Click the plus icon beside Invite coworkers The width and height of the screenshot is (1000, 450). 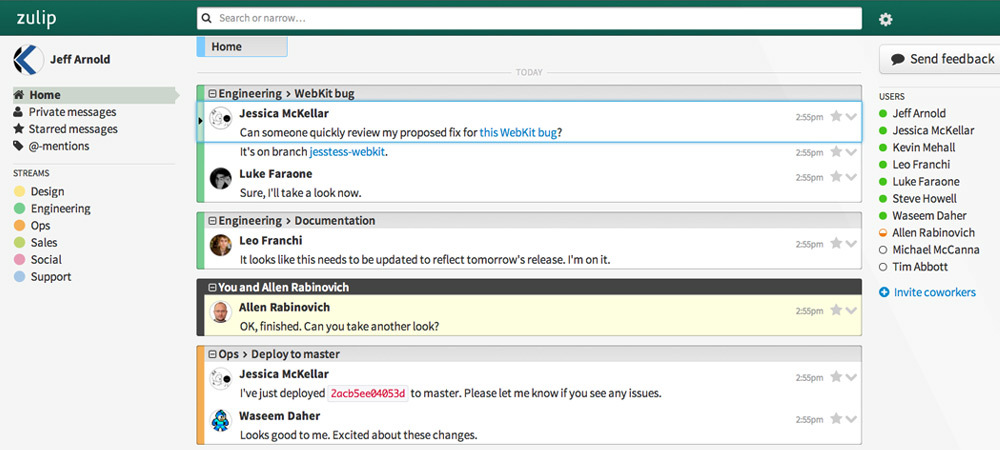884,292
